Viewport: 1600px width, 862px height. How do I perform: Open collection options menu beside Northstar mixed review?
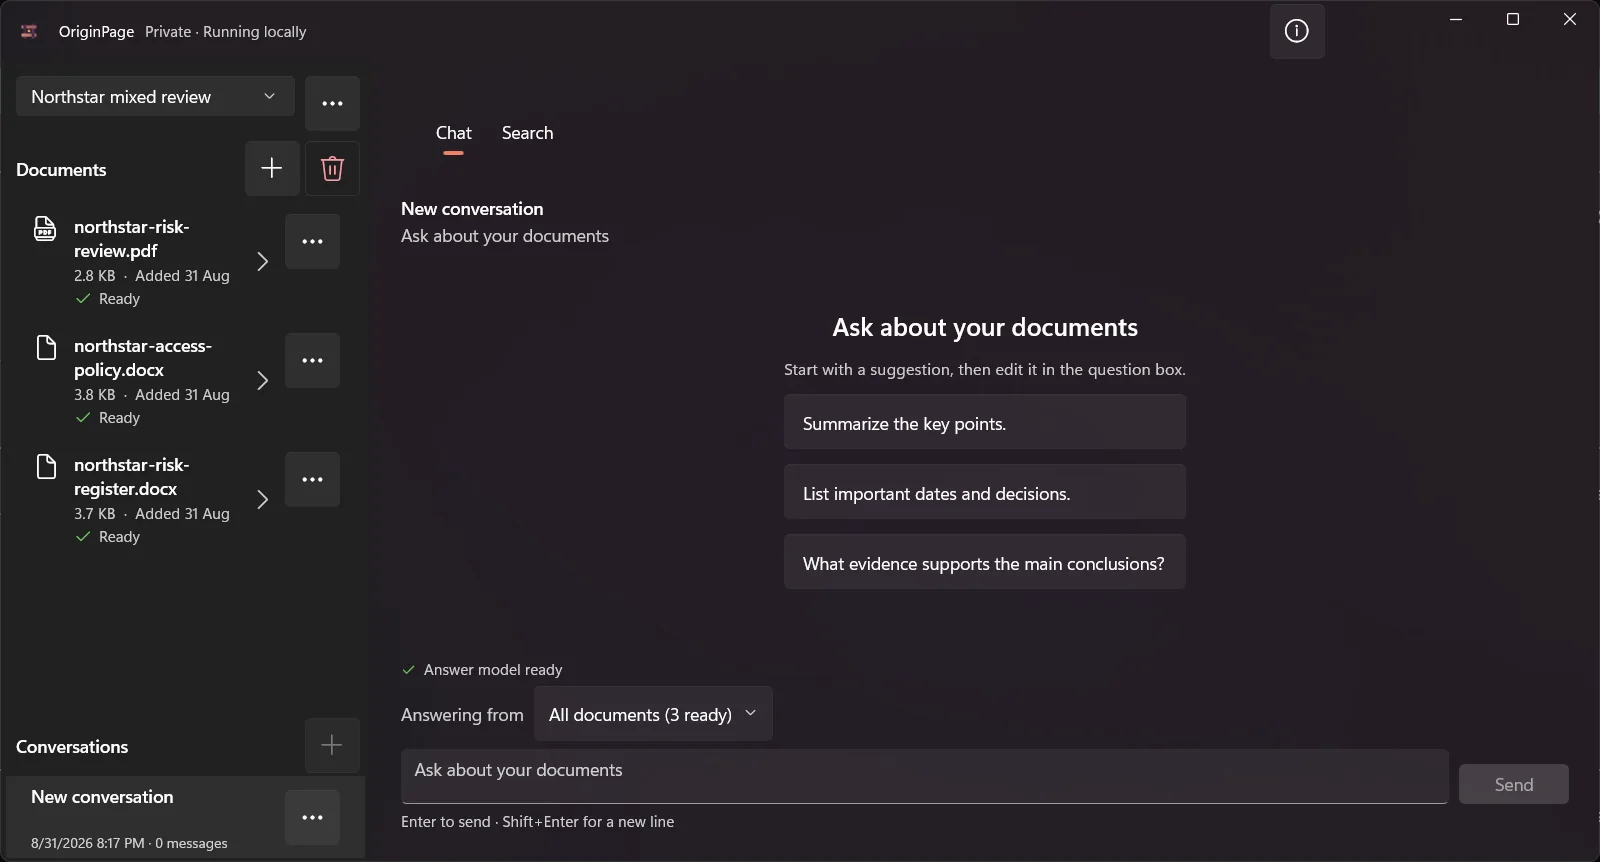click(x=332, y=103)
